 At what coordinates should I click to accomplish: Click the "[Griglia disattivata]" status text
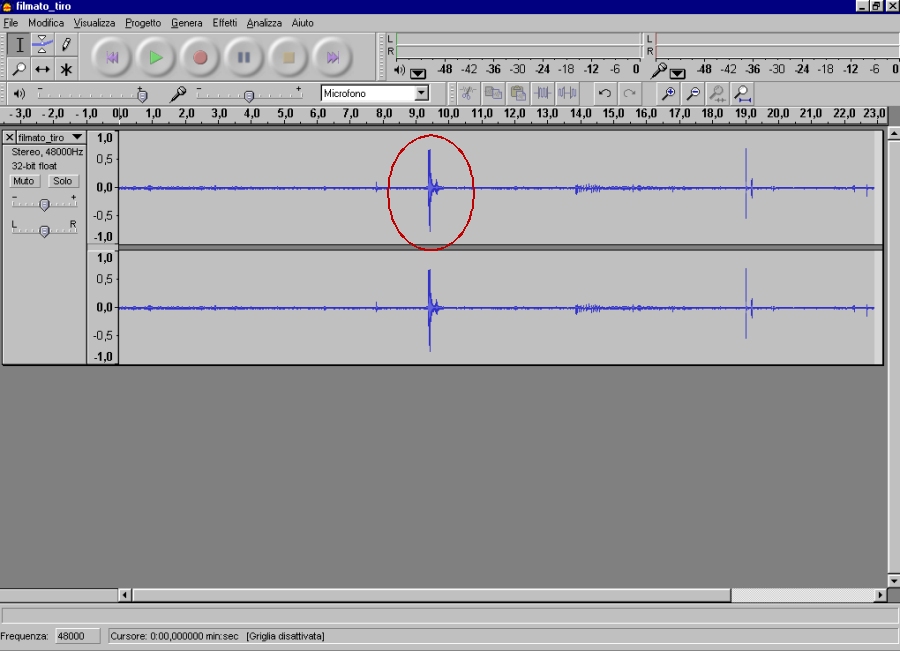click(x=285, y=636)
